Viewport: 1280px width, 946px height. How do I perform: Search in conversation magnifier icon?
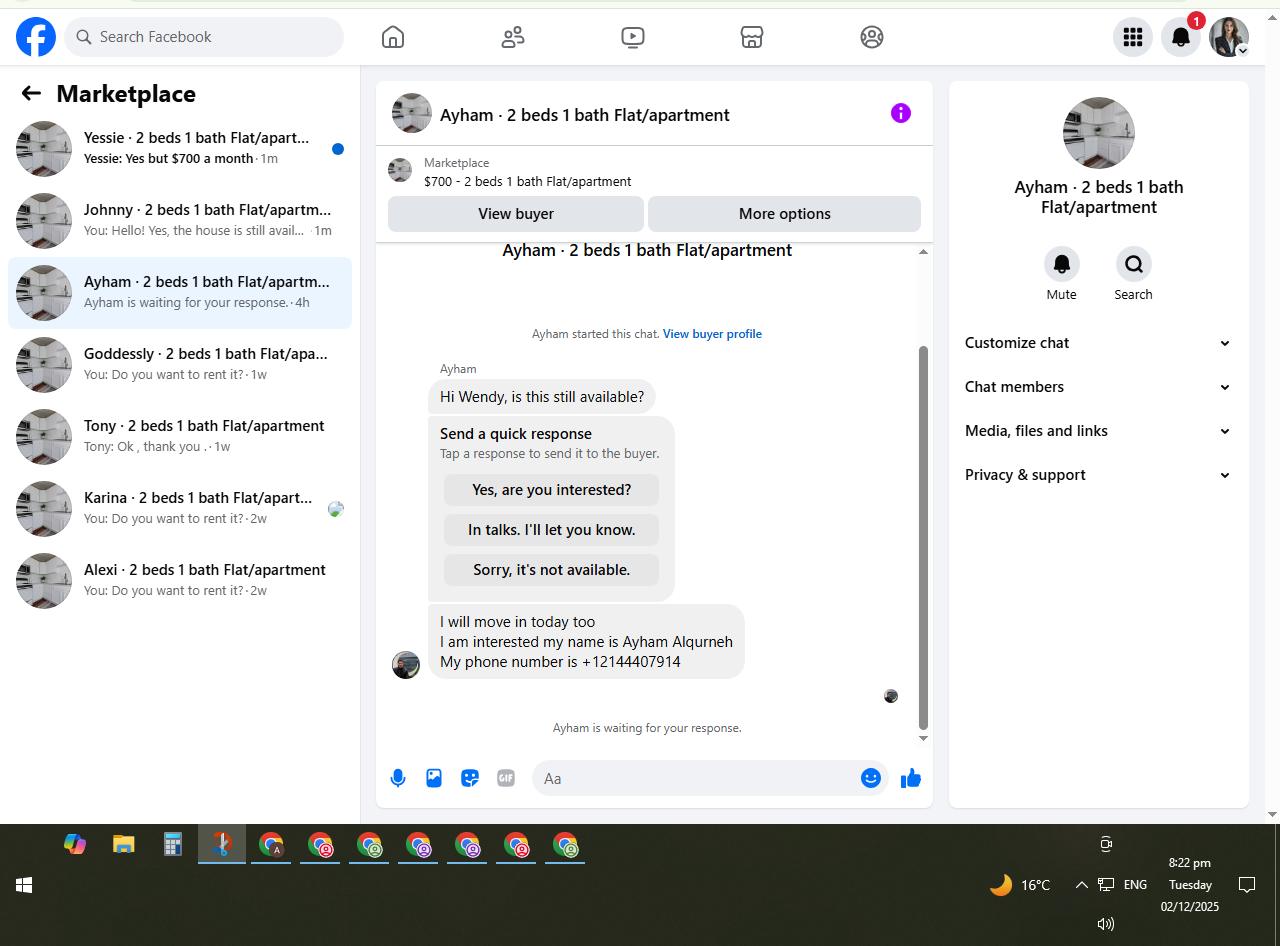coord(1134,264)
